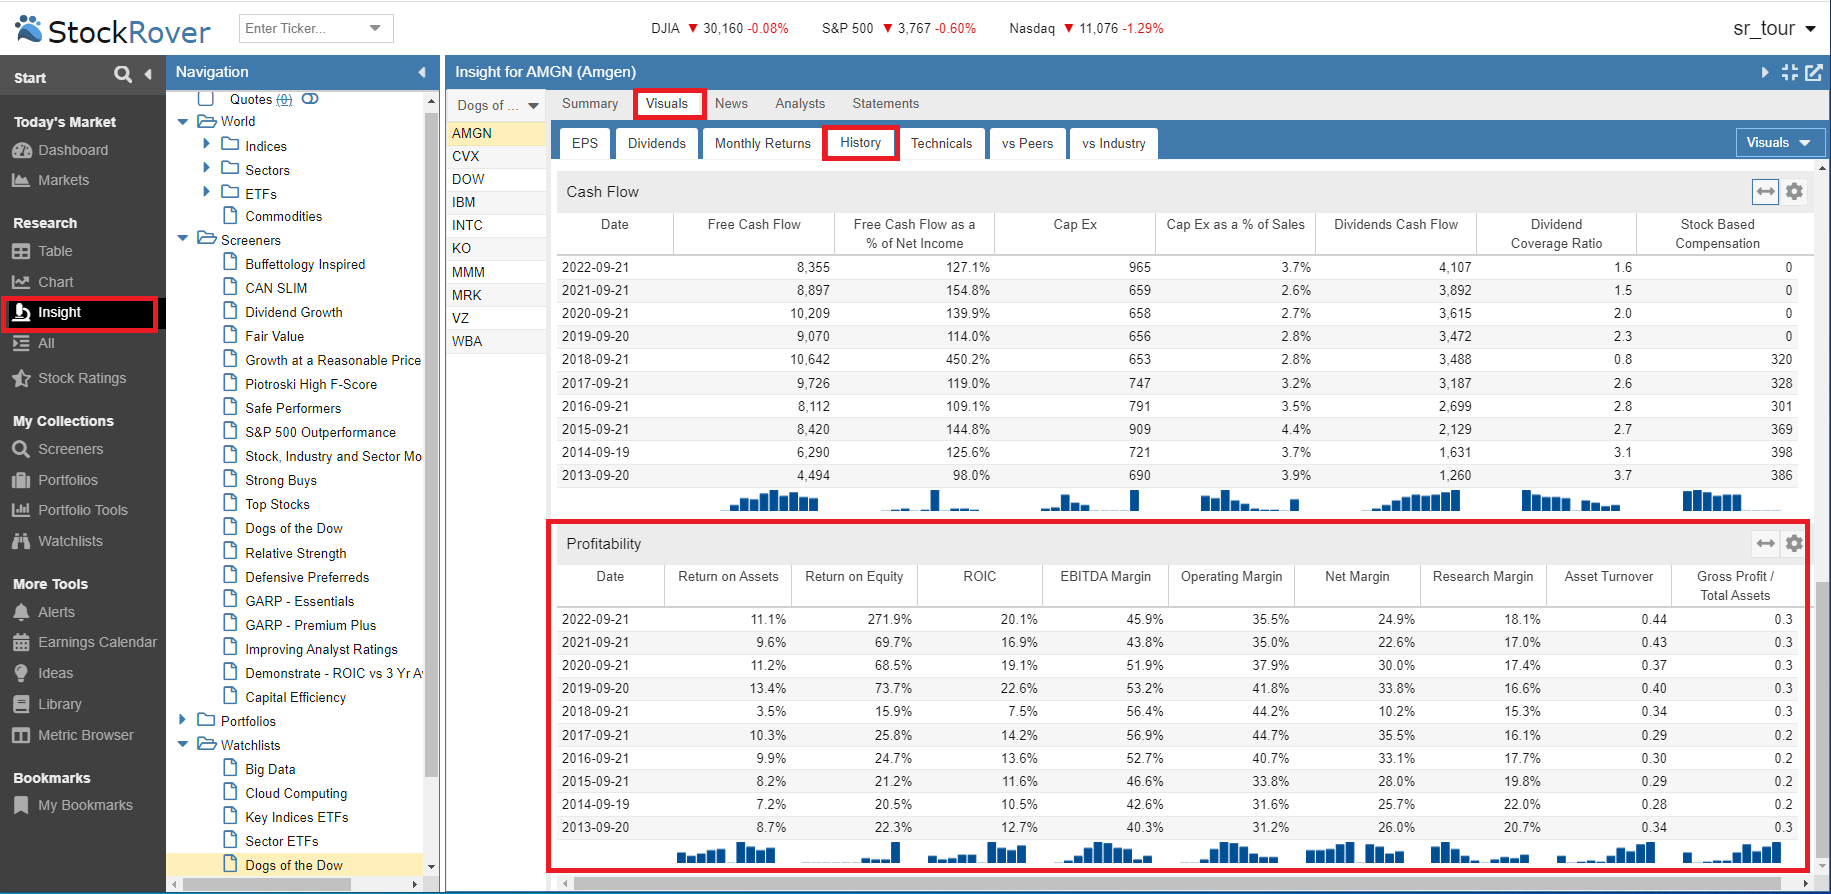Screen dimensions: 1831x894
Task: Open the All research view
Action: [33, 343]
